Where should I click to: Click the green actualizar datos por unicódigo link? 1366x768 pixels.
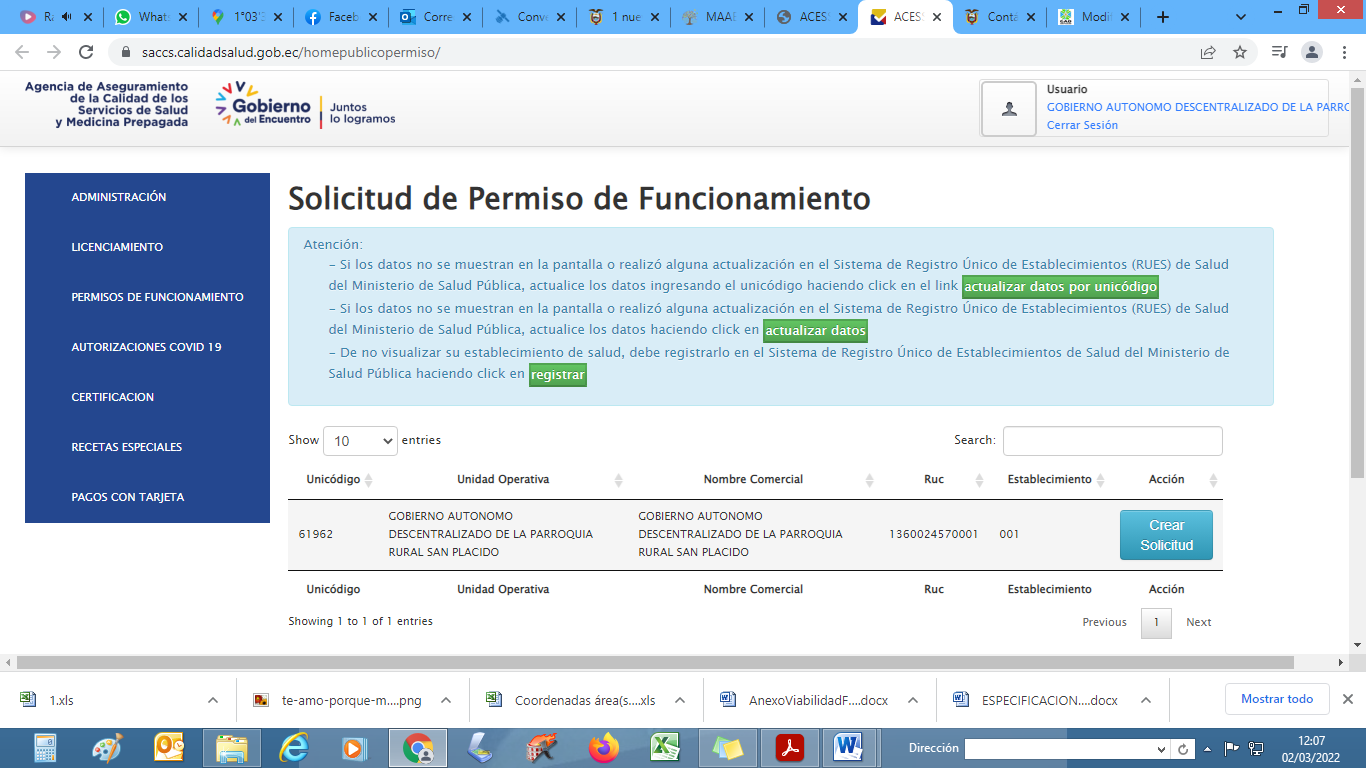point(1060,287)
